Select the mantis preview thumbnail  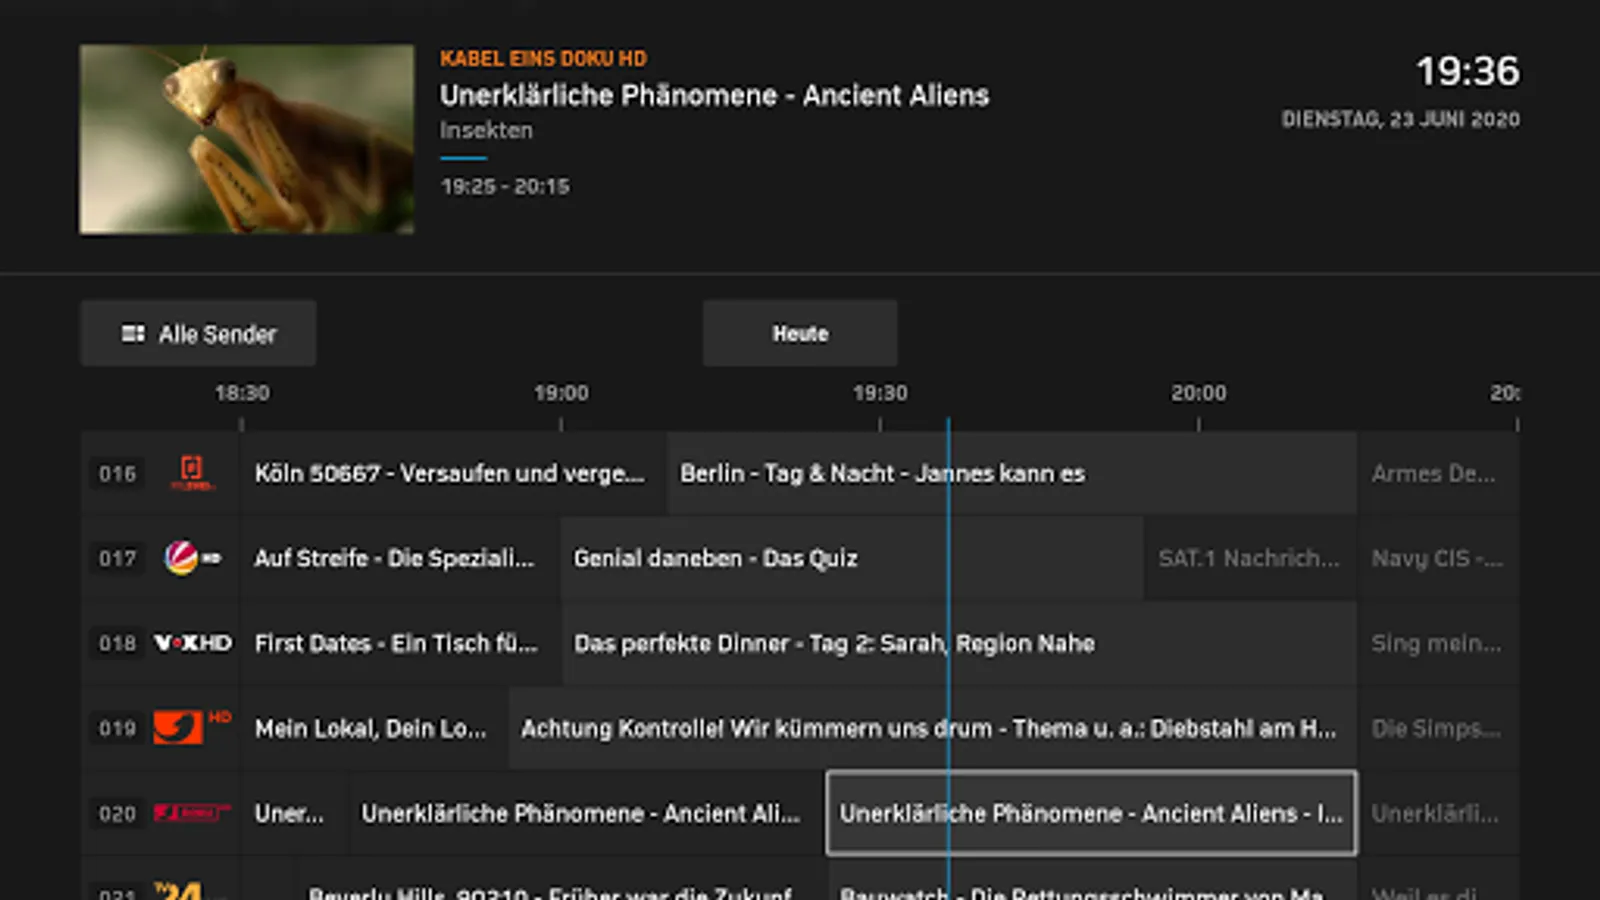tap(247, 139)
